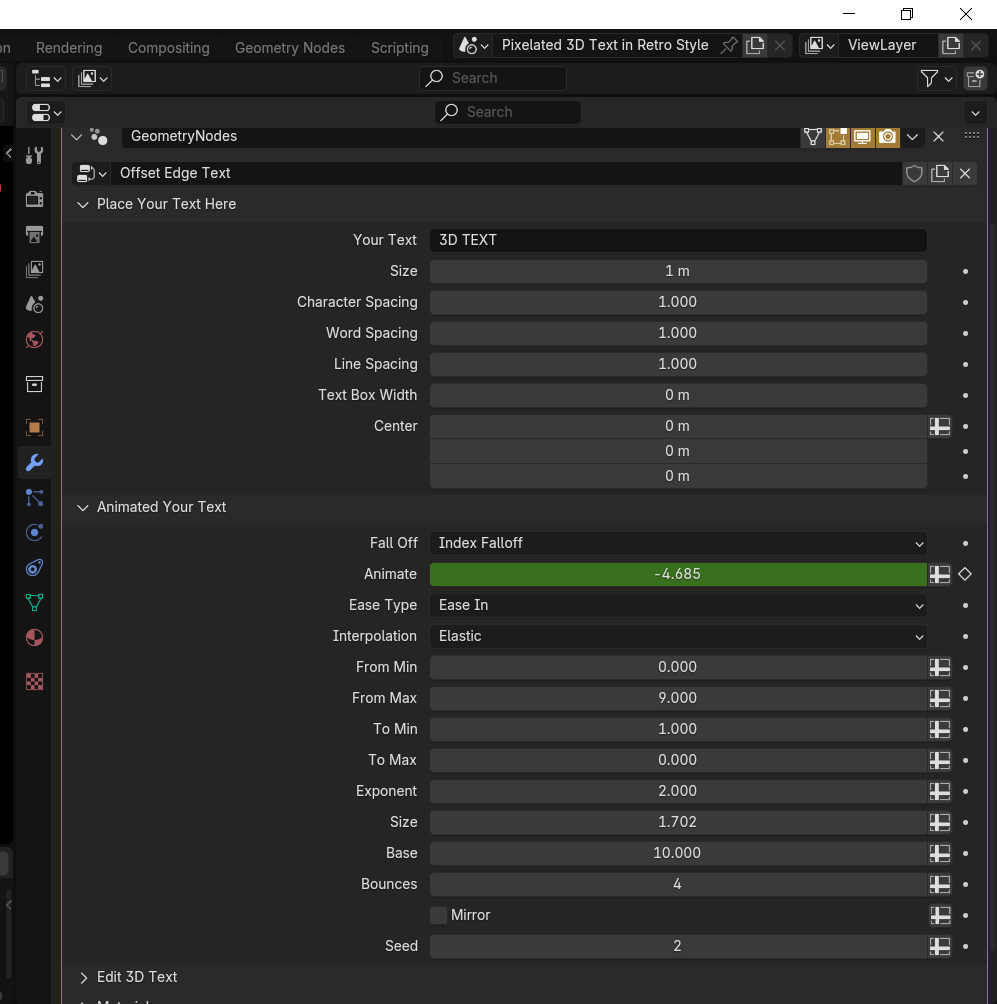Open the Output properties tab

click(35, 234)
